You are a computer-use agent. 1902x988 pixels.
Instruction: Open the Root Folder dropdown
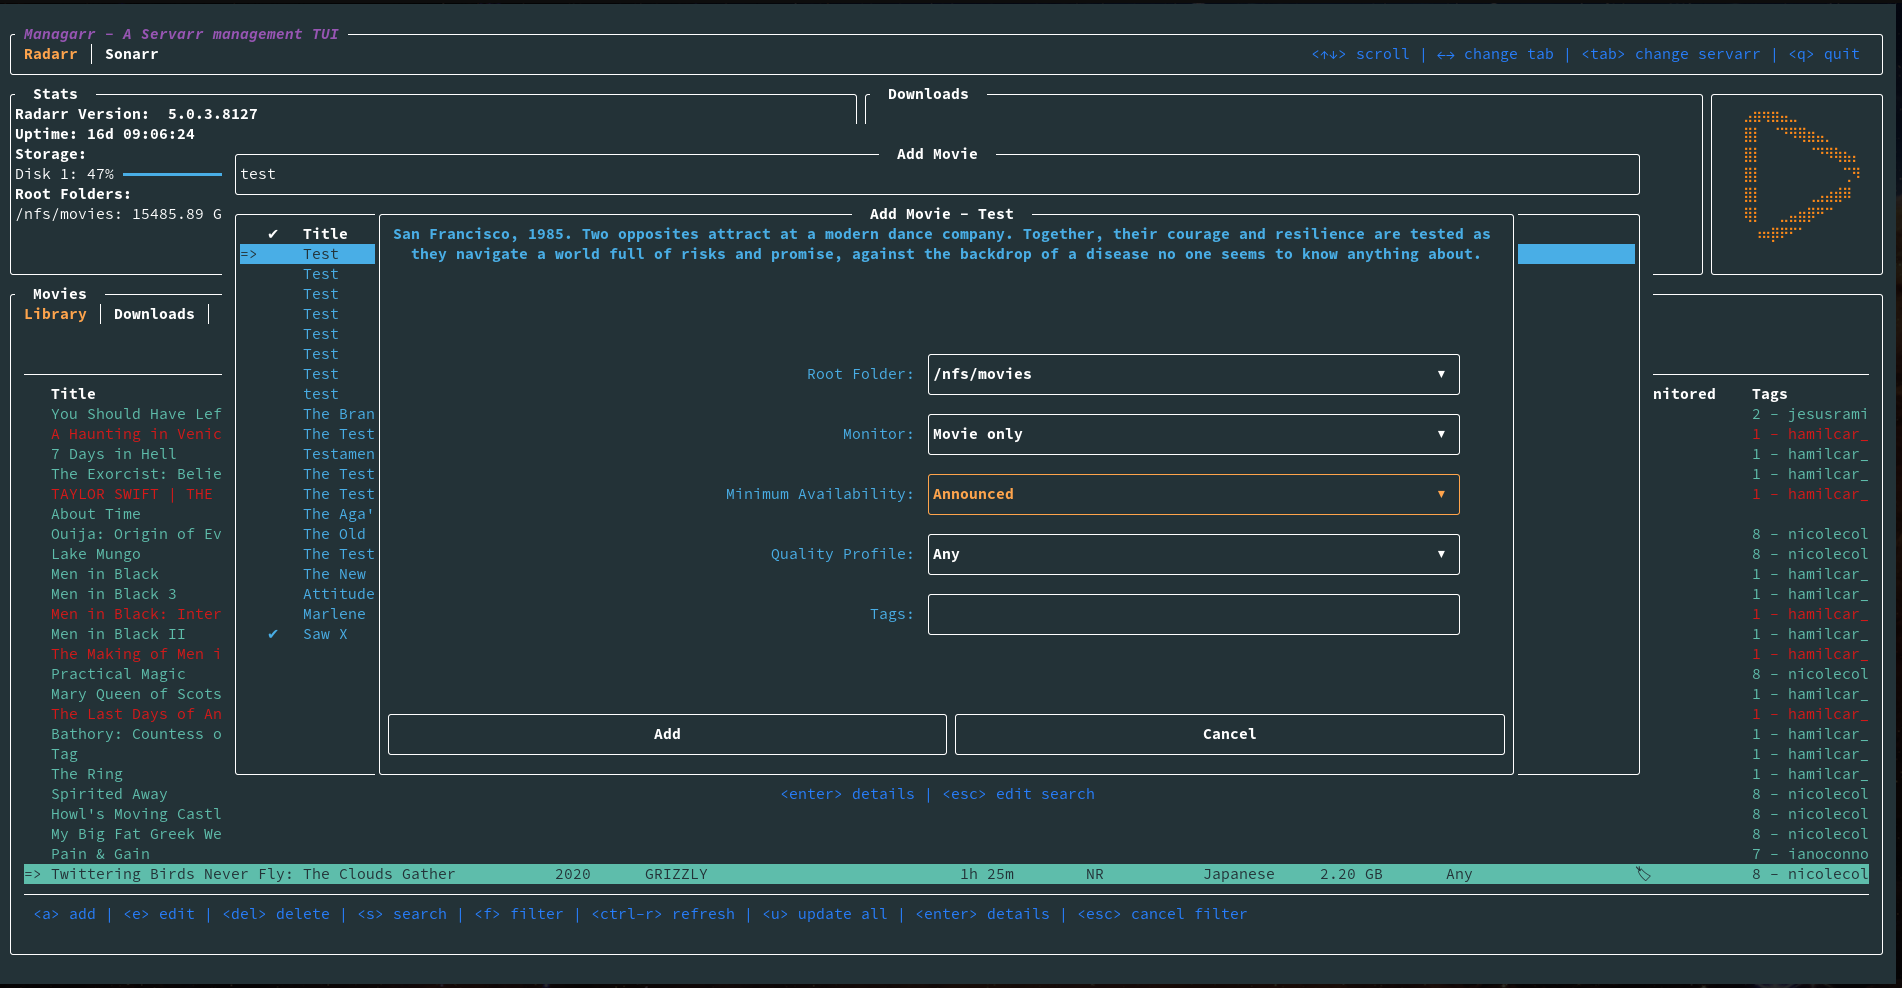click(1193, 374)
